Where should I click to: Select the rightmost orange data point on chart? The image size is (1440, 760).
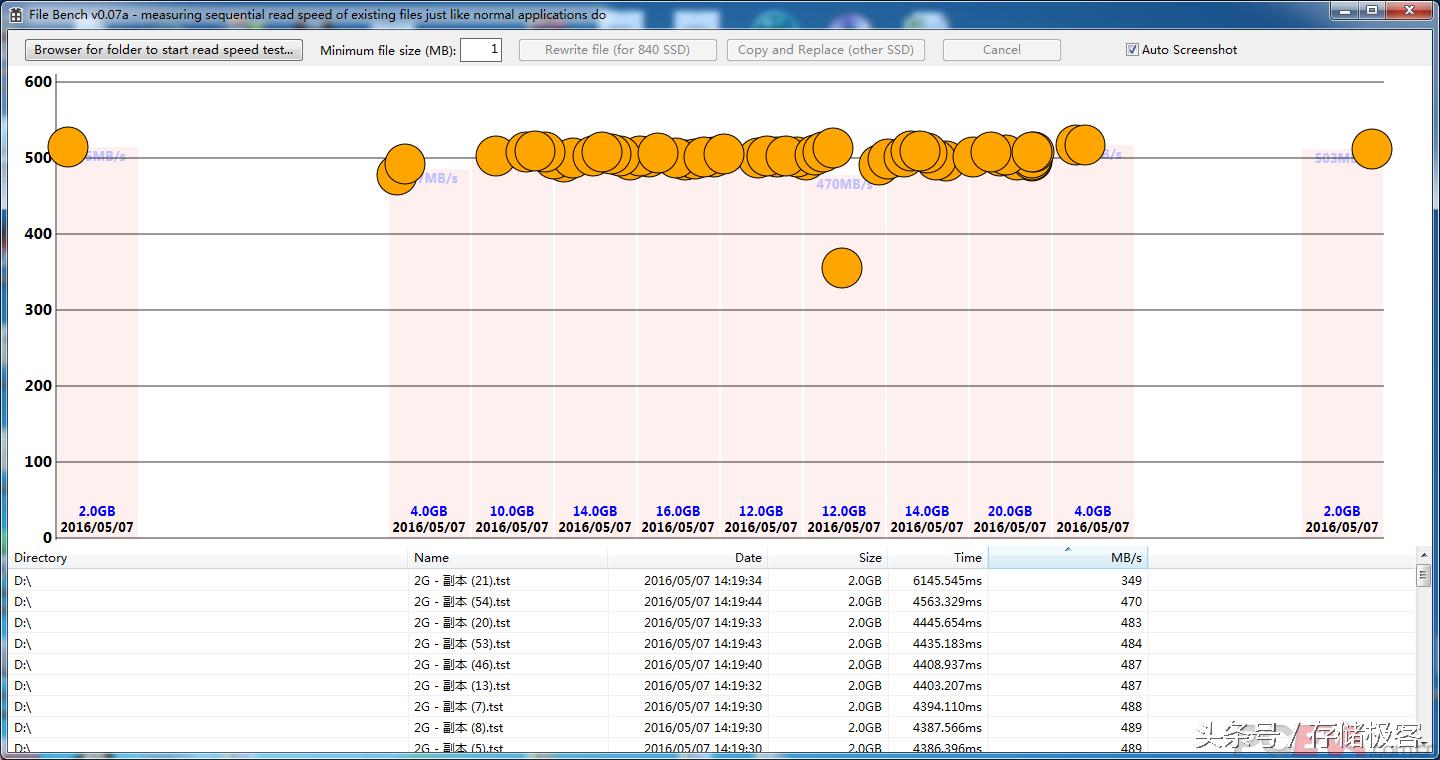[1371, 149]
